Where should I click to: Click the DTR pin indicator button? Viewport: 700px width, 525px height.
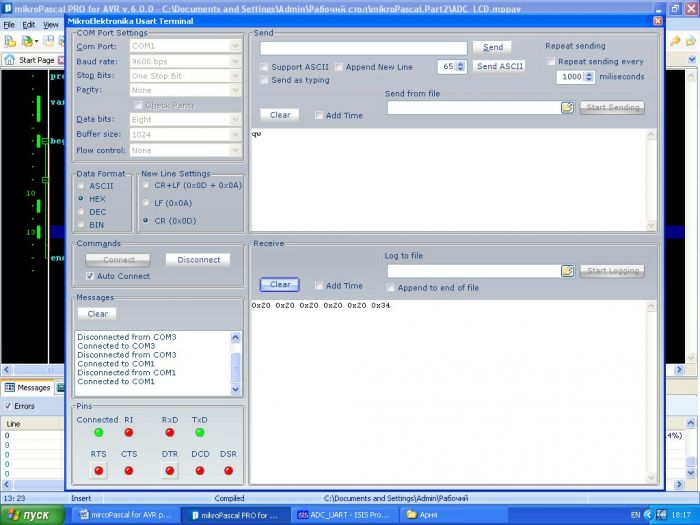pos(170,471)
